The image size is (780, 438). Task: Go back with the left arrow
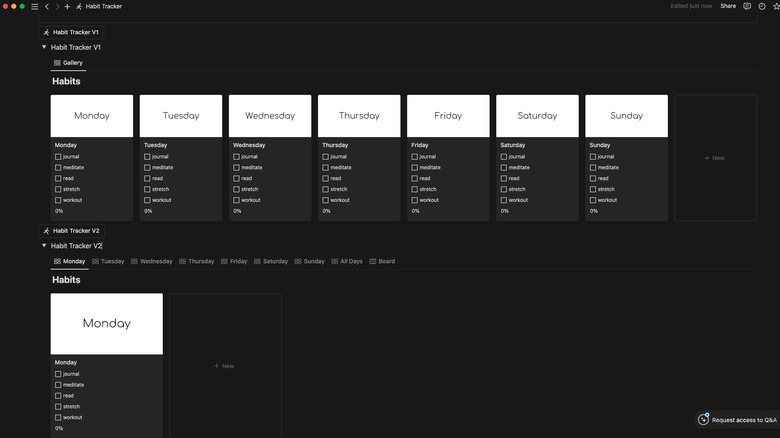(x=47, y=6)
